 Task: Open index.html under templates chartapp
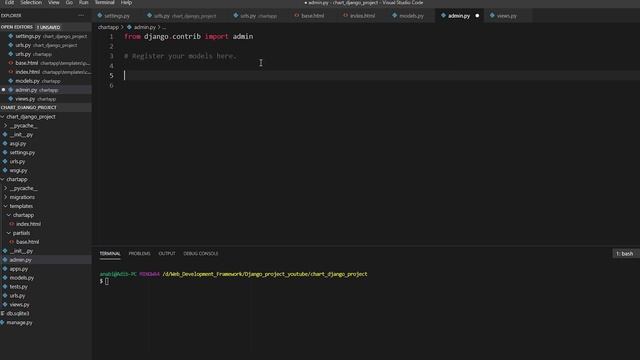tap(28, 224)
